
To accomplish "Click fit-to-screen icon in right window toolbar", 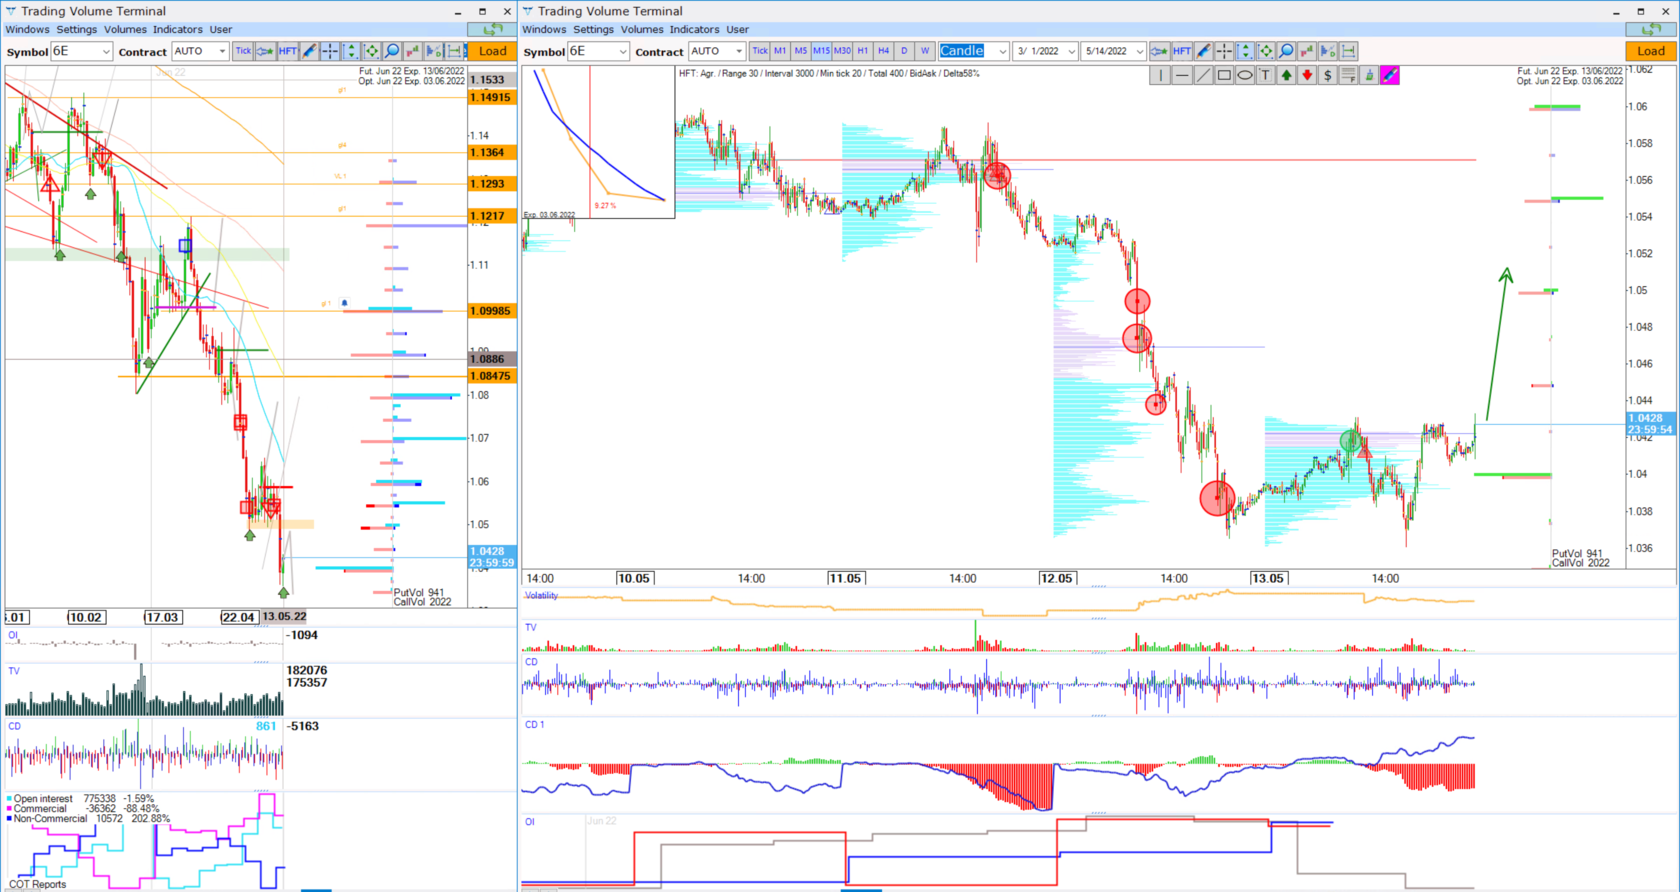I will coord(1266,51).
